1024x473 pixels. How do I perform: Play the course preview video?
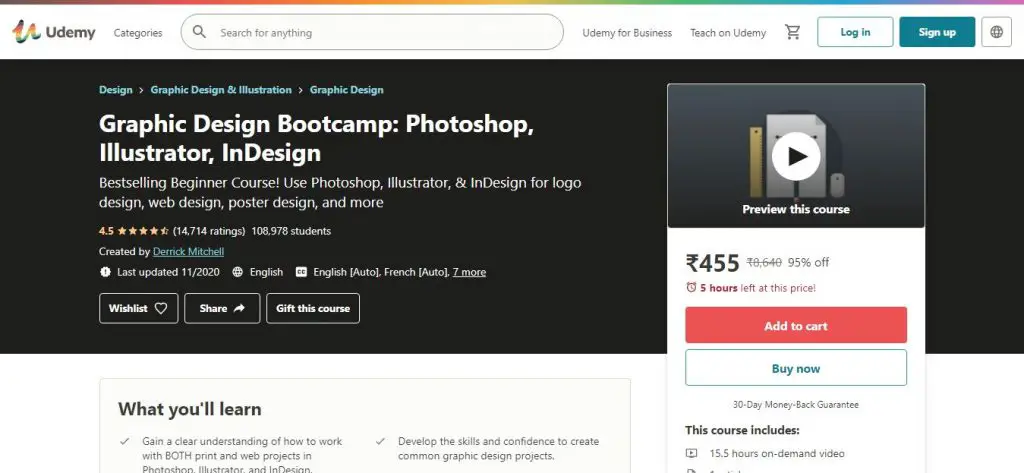pyautogui.click(x=796, y=156)
